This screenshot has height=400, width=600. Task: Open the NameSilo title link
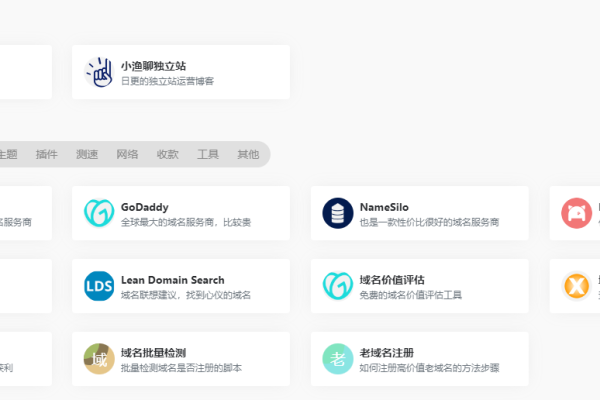pyautogui.click(x=384, y=207)
